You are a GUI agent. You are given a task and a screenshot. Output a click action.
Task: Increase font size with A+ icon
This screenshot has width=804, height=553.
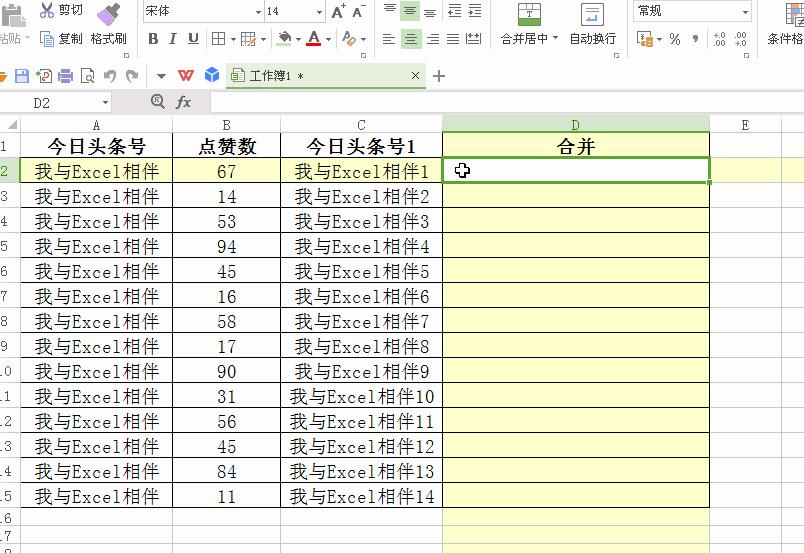pos(338,11)
